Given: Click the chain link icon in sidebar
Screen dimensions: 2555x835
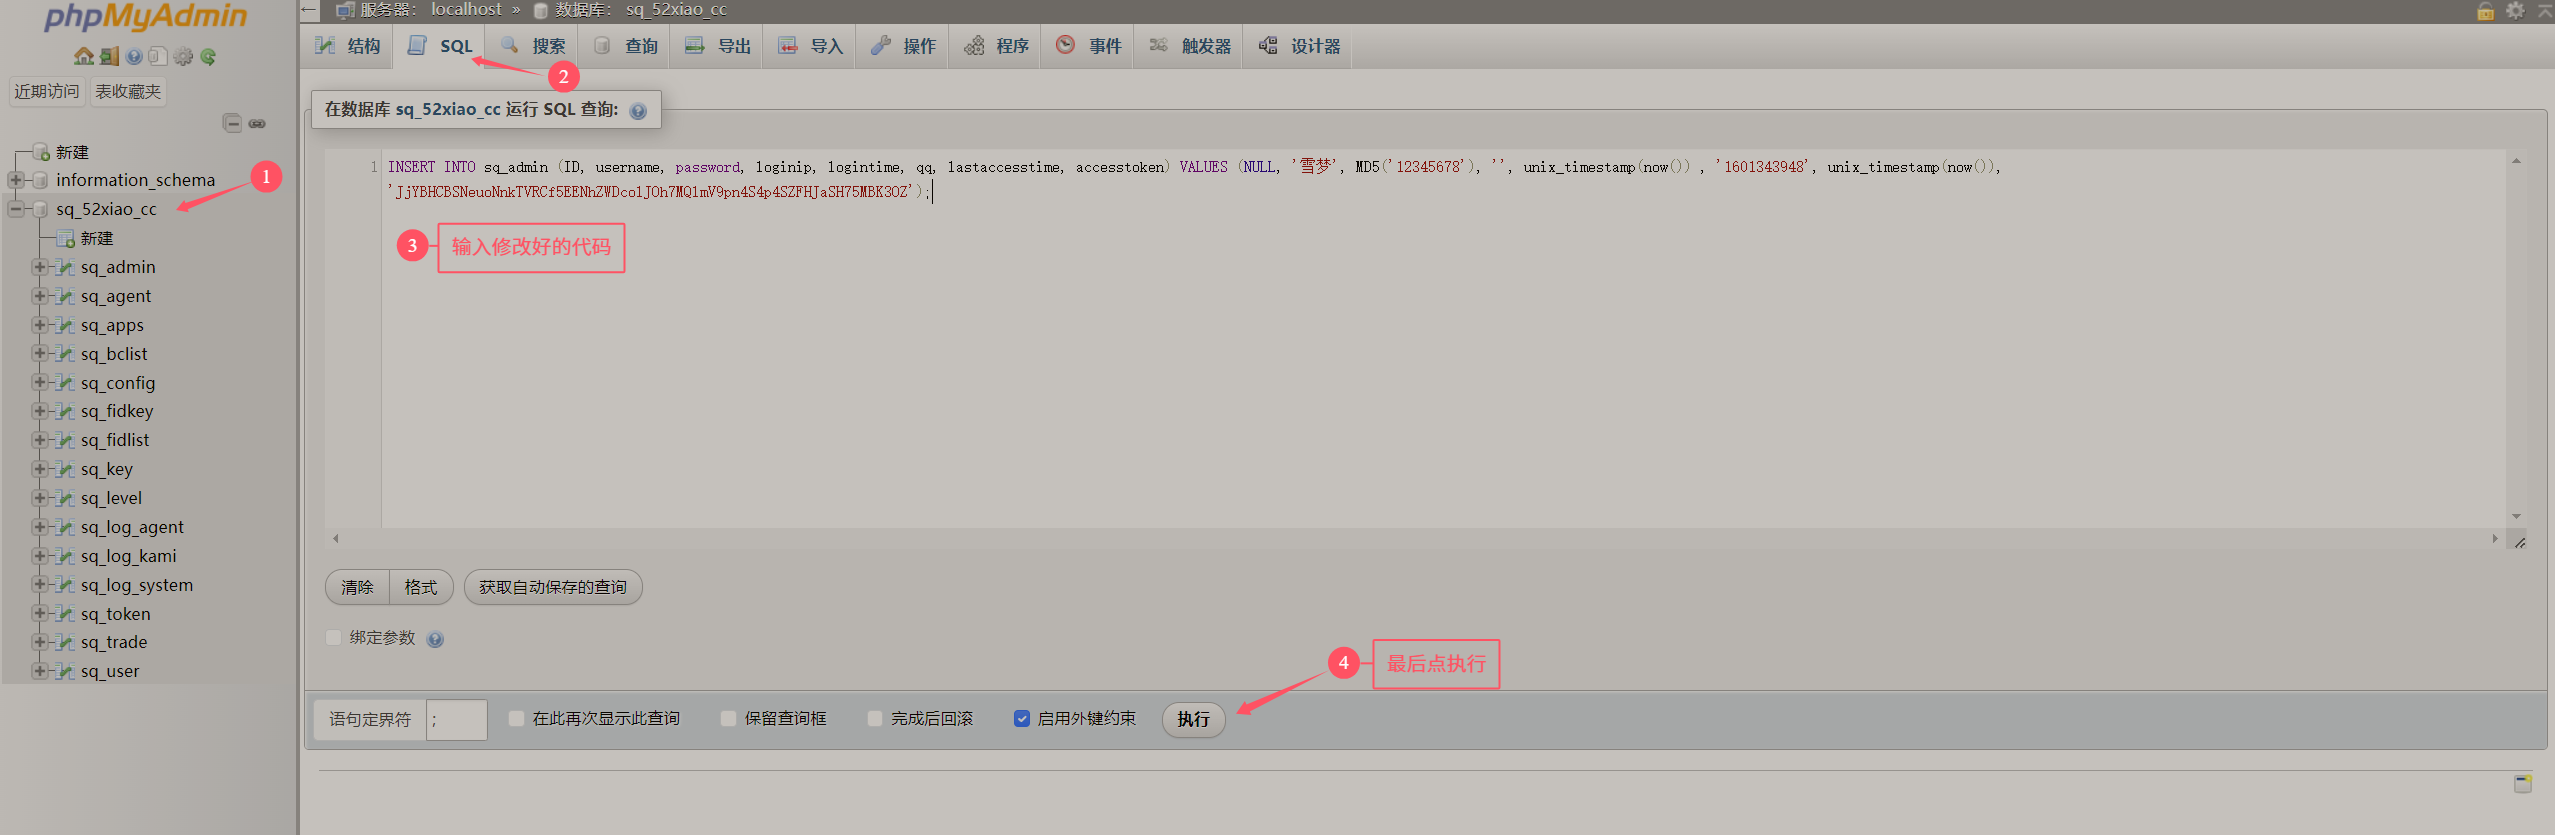Looking at the screenshot, I should point(257,124).
